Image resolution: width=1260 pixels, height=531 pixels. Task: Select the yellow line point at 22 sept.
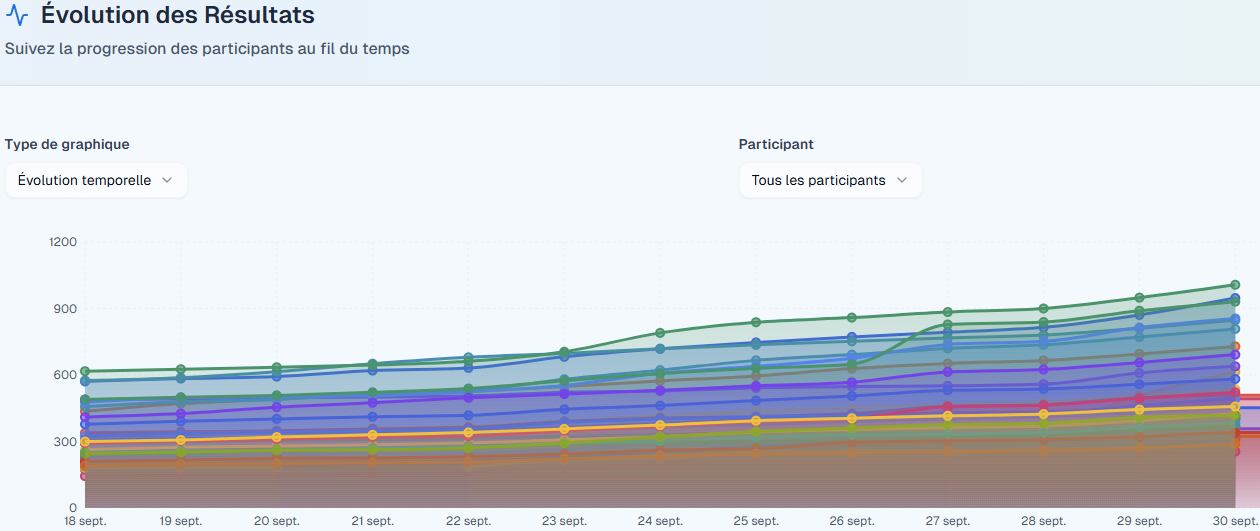468,432
